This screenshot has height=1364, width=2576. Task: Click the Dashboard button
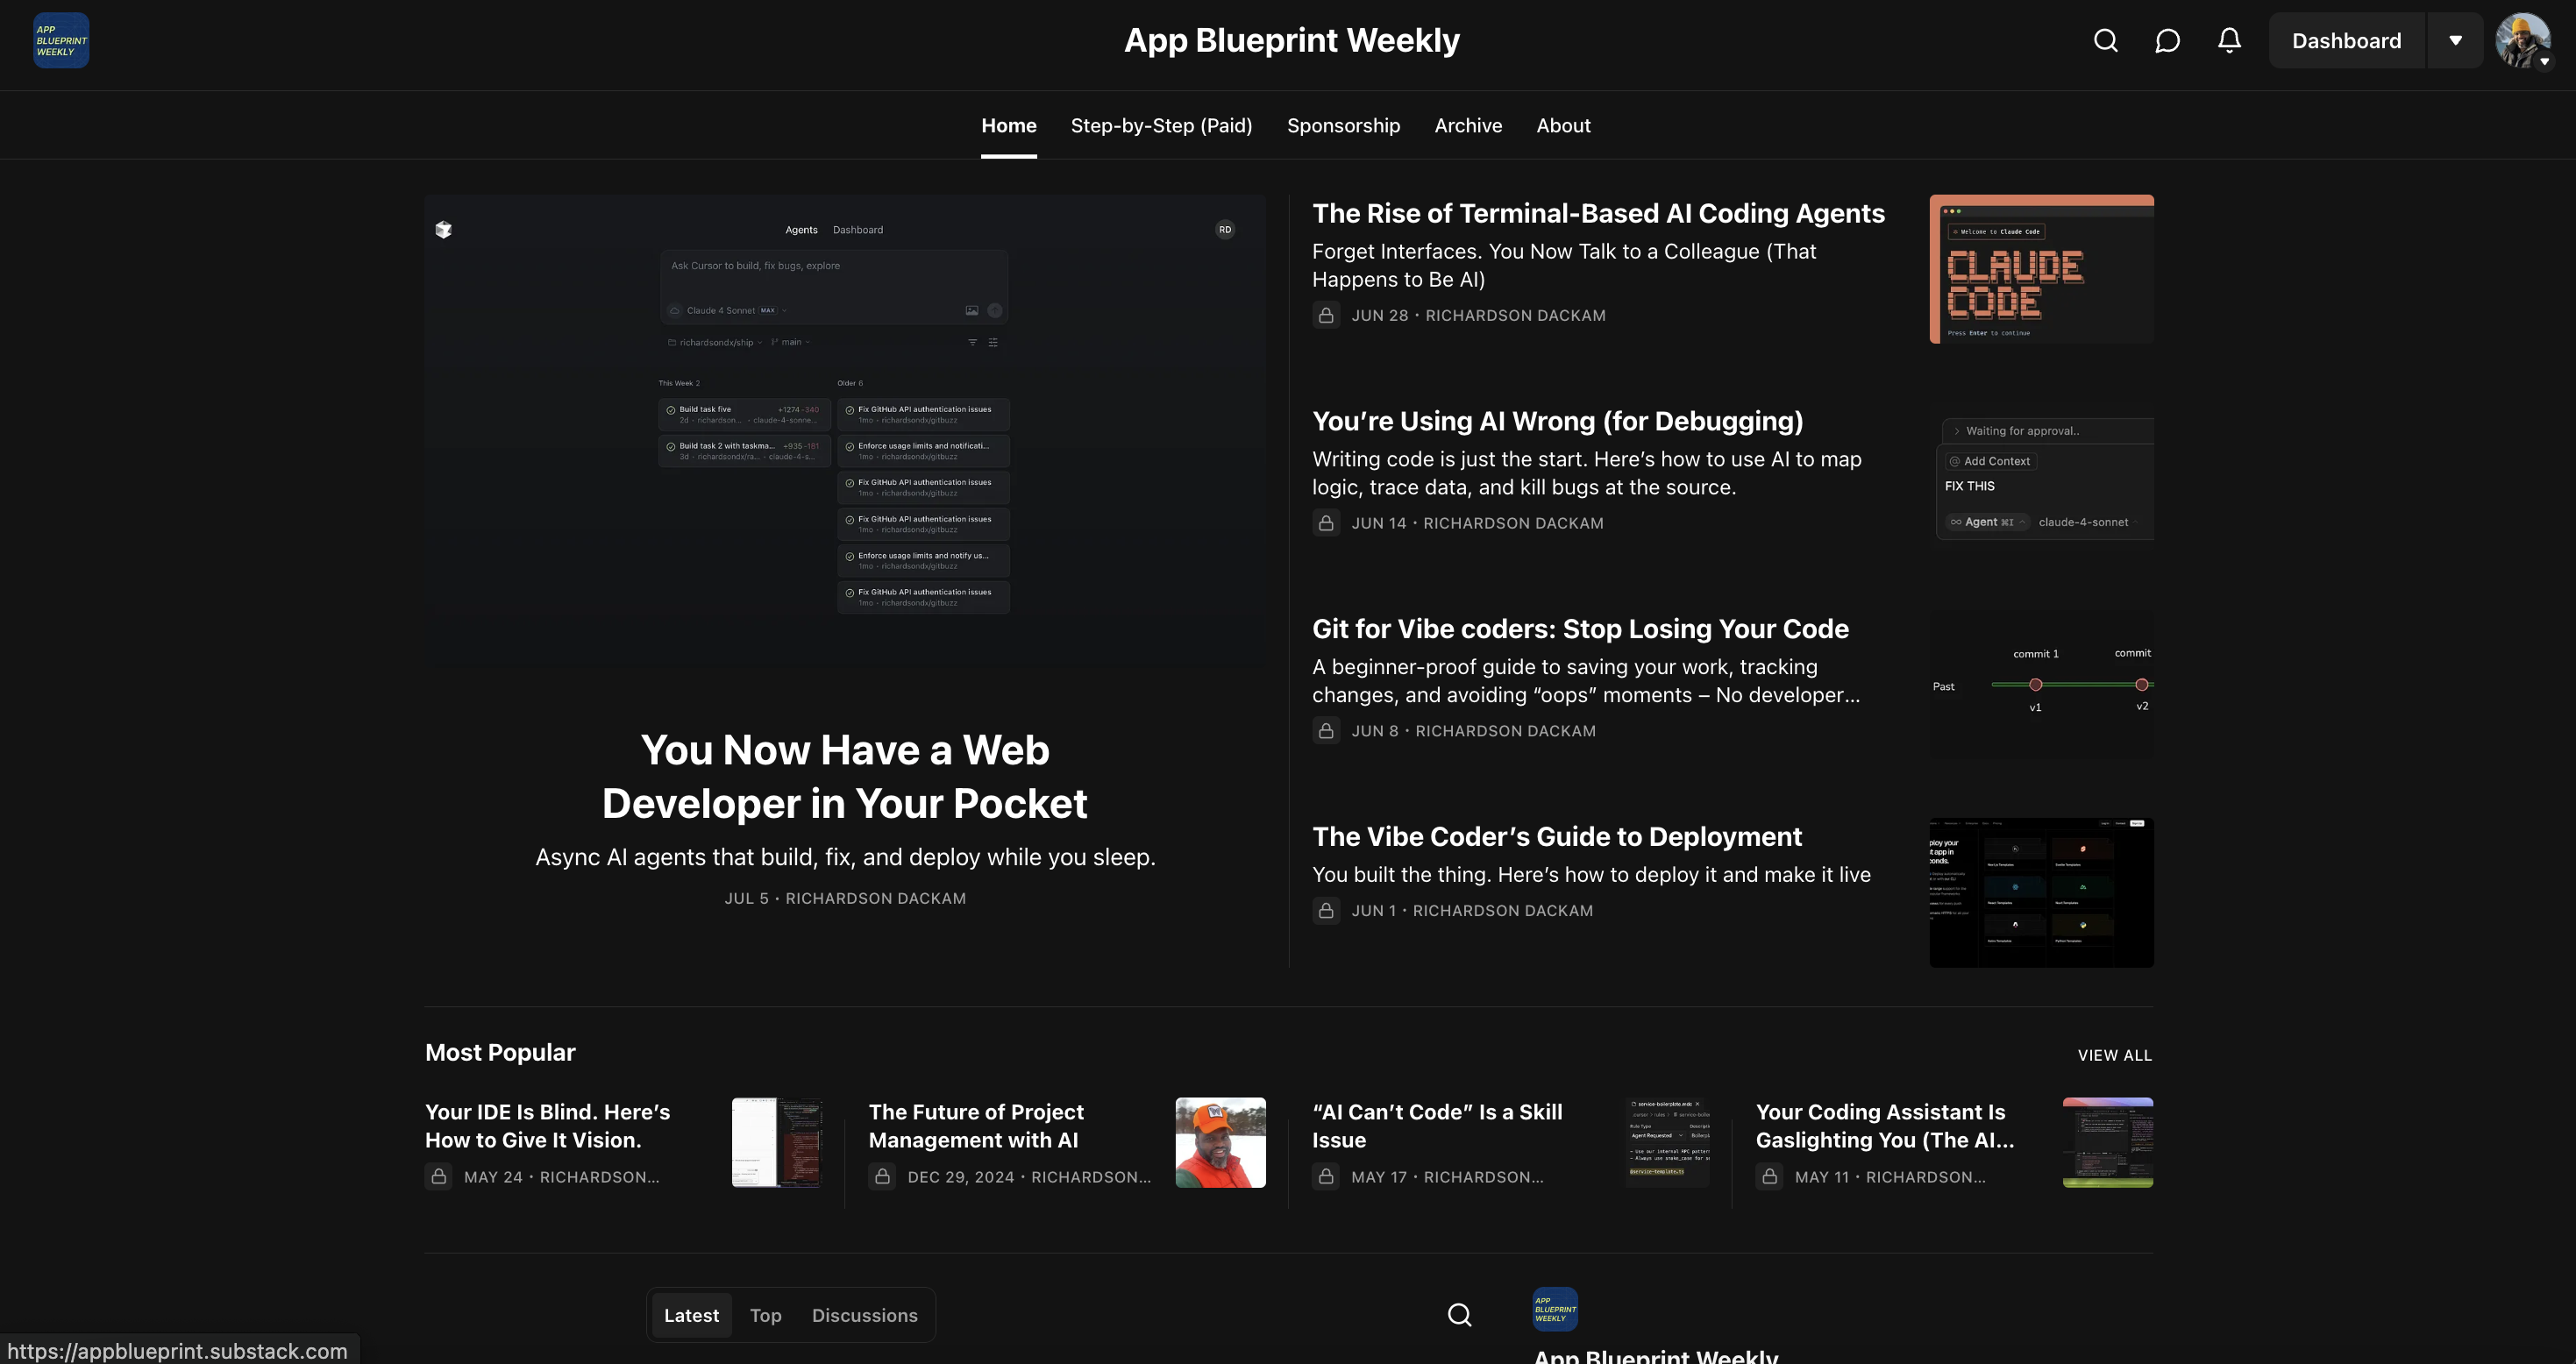2346,41
